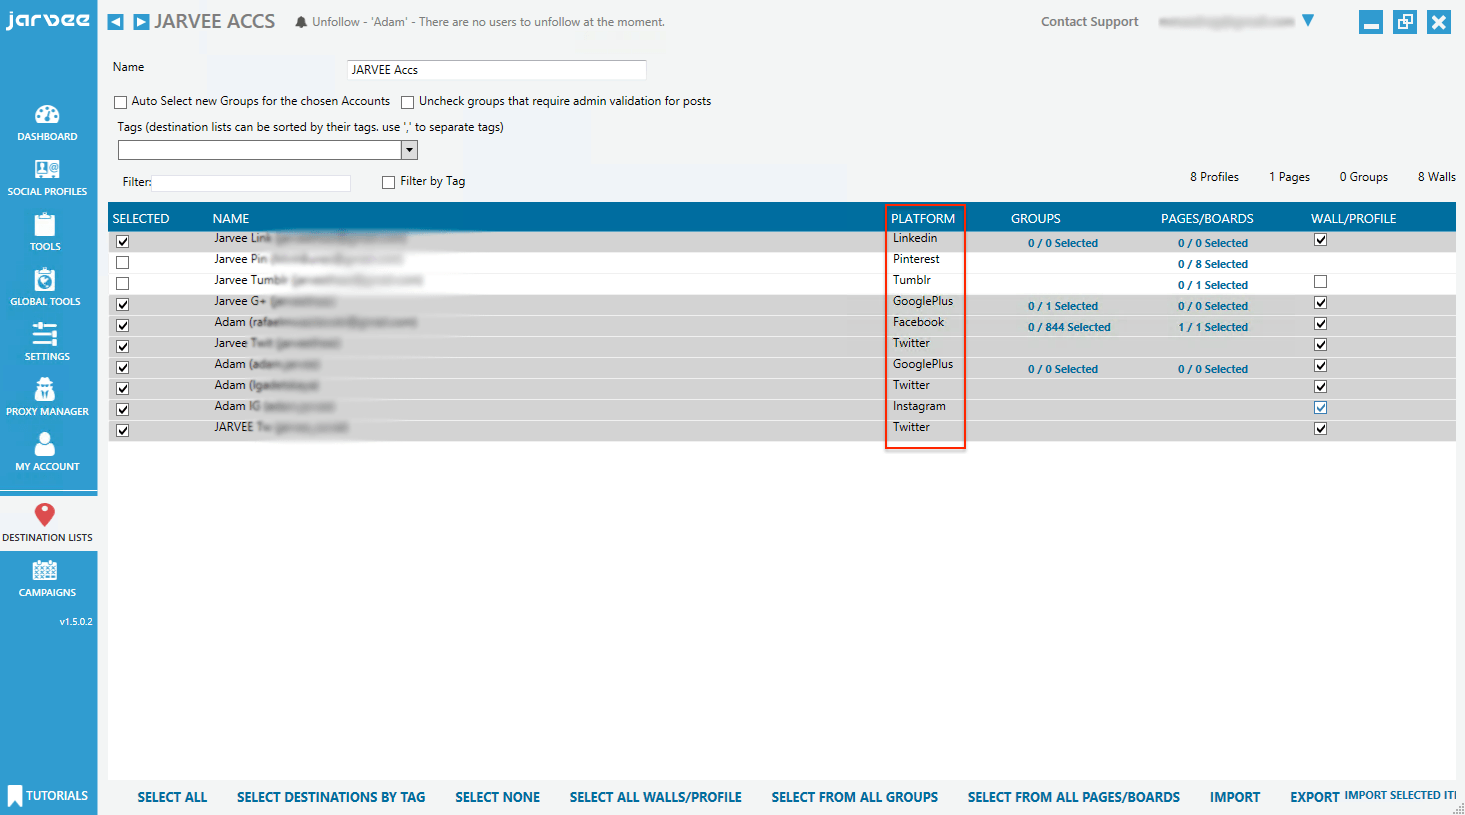Open Tutorials from the sidebar bottom
This screenshot has width=1465, height=815.
[48, 796]
